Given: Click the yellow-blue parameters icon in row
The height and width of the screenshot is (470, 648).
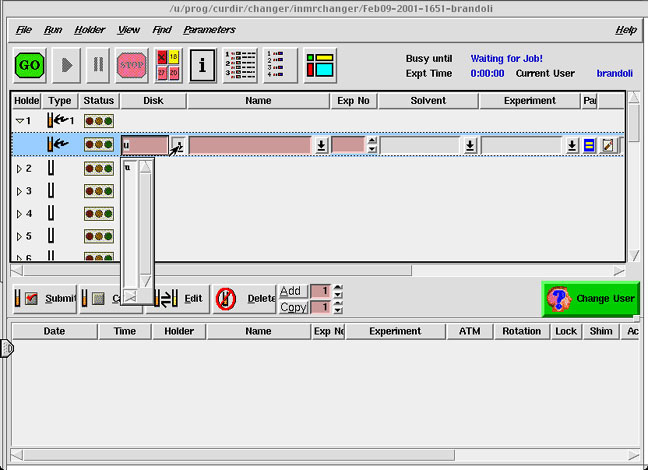Looking at the screenshot, I should [x=590, y=145].
